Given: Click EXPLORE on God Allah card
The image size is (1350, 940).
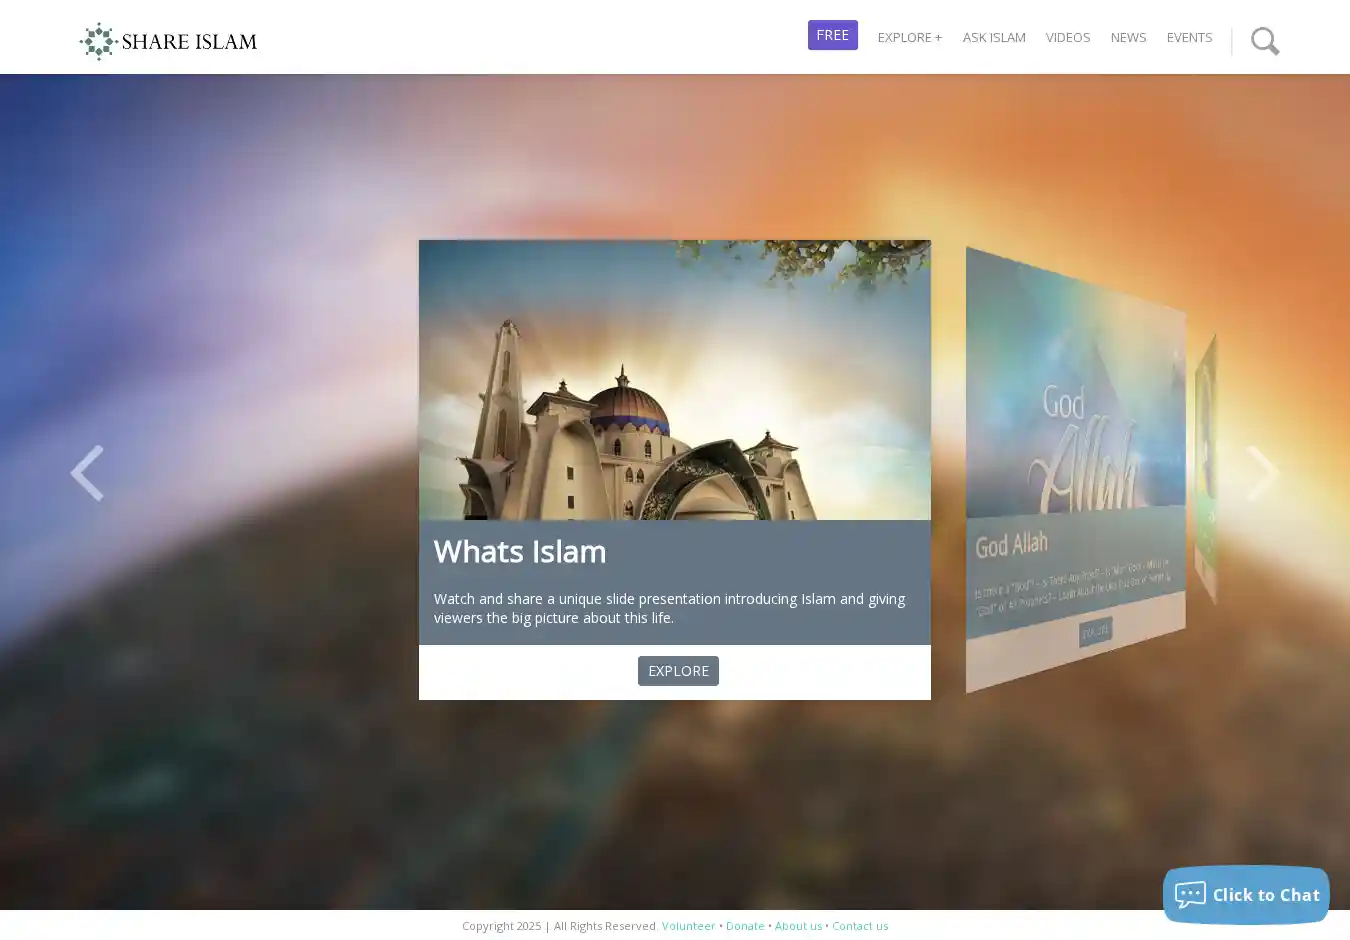Looking at the screenshot, I should tap(1095, 631).
